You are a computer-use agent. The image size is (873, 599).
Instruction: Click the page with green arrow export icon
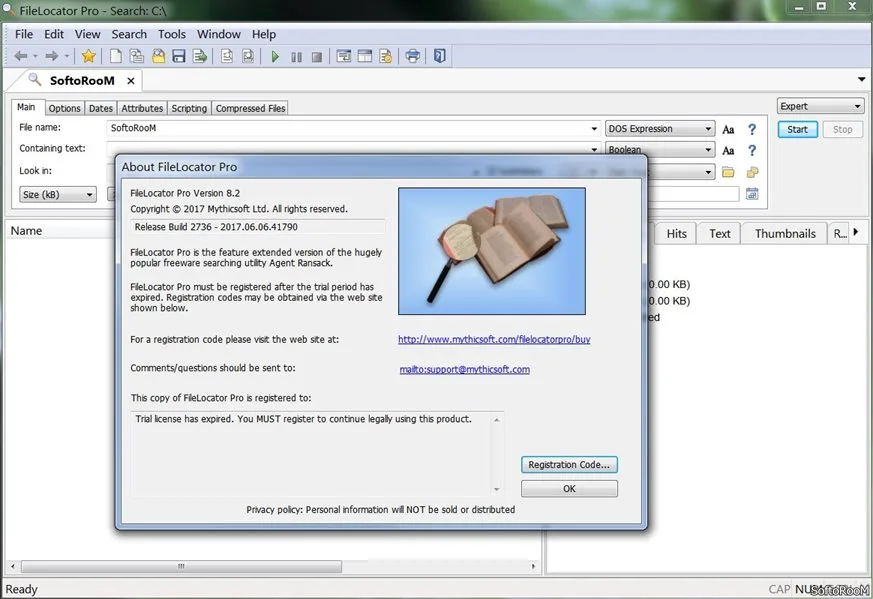click(200, 56)
